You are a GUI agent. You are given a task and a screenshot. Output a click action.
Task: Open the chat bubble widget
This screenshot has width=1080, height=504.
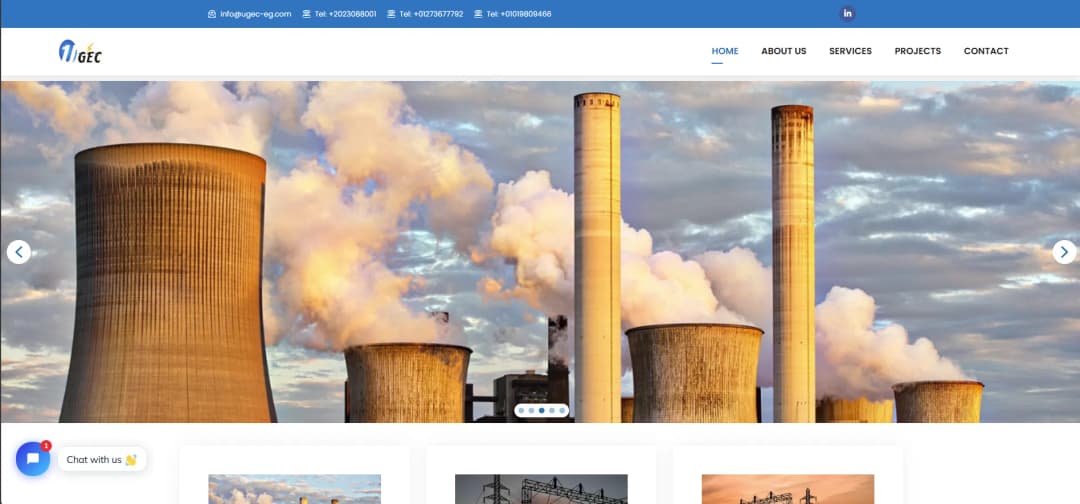[x=33, y=459]
